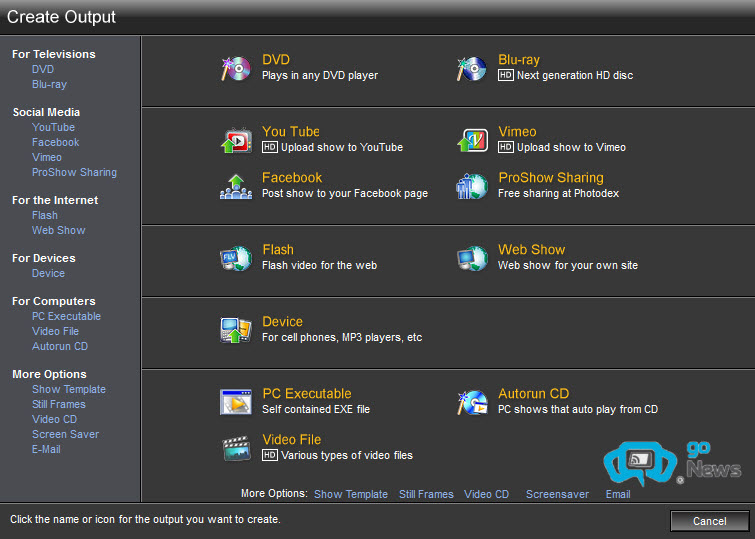Screen dimensions: 755x539
Task: Click the Facebook people icon
Action: click(x=236, y=186)
